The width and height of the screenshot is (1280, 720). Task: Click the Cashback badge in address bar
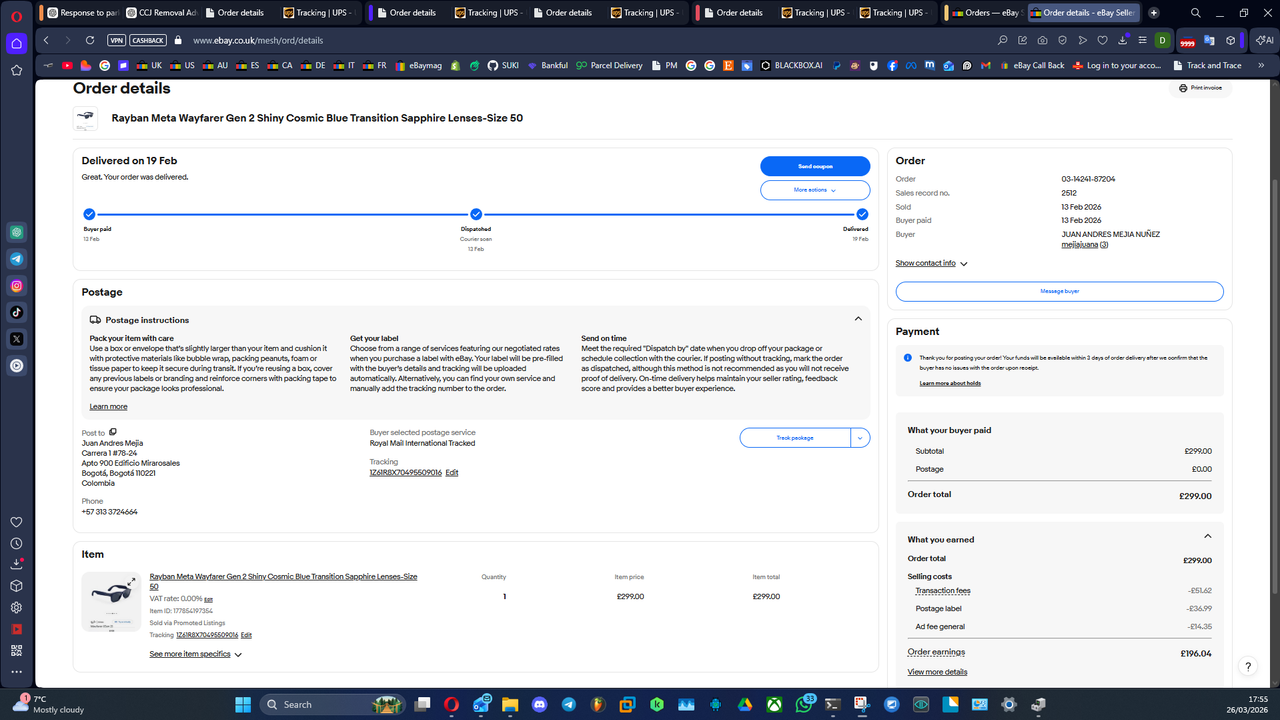149,41
